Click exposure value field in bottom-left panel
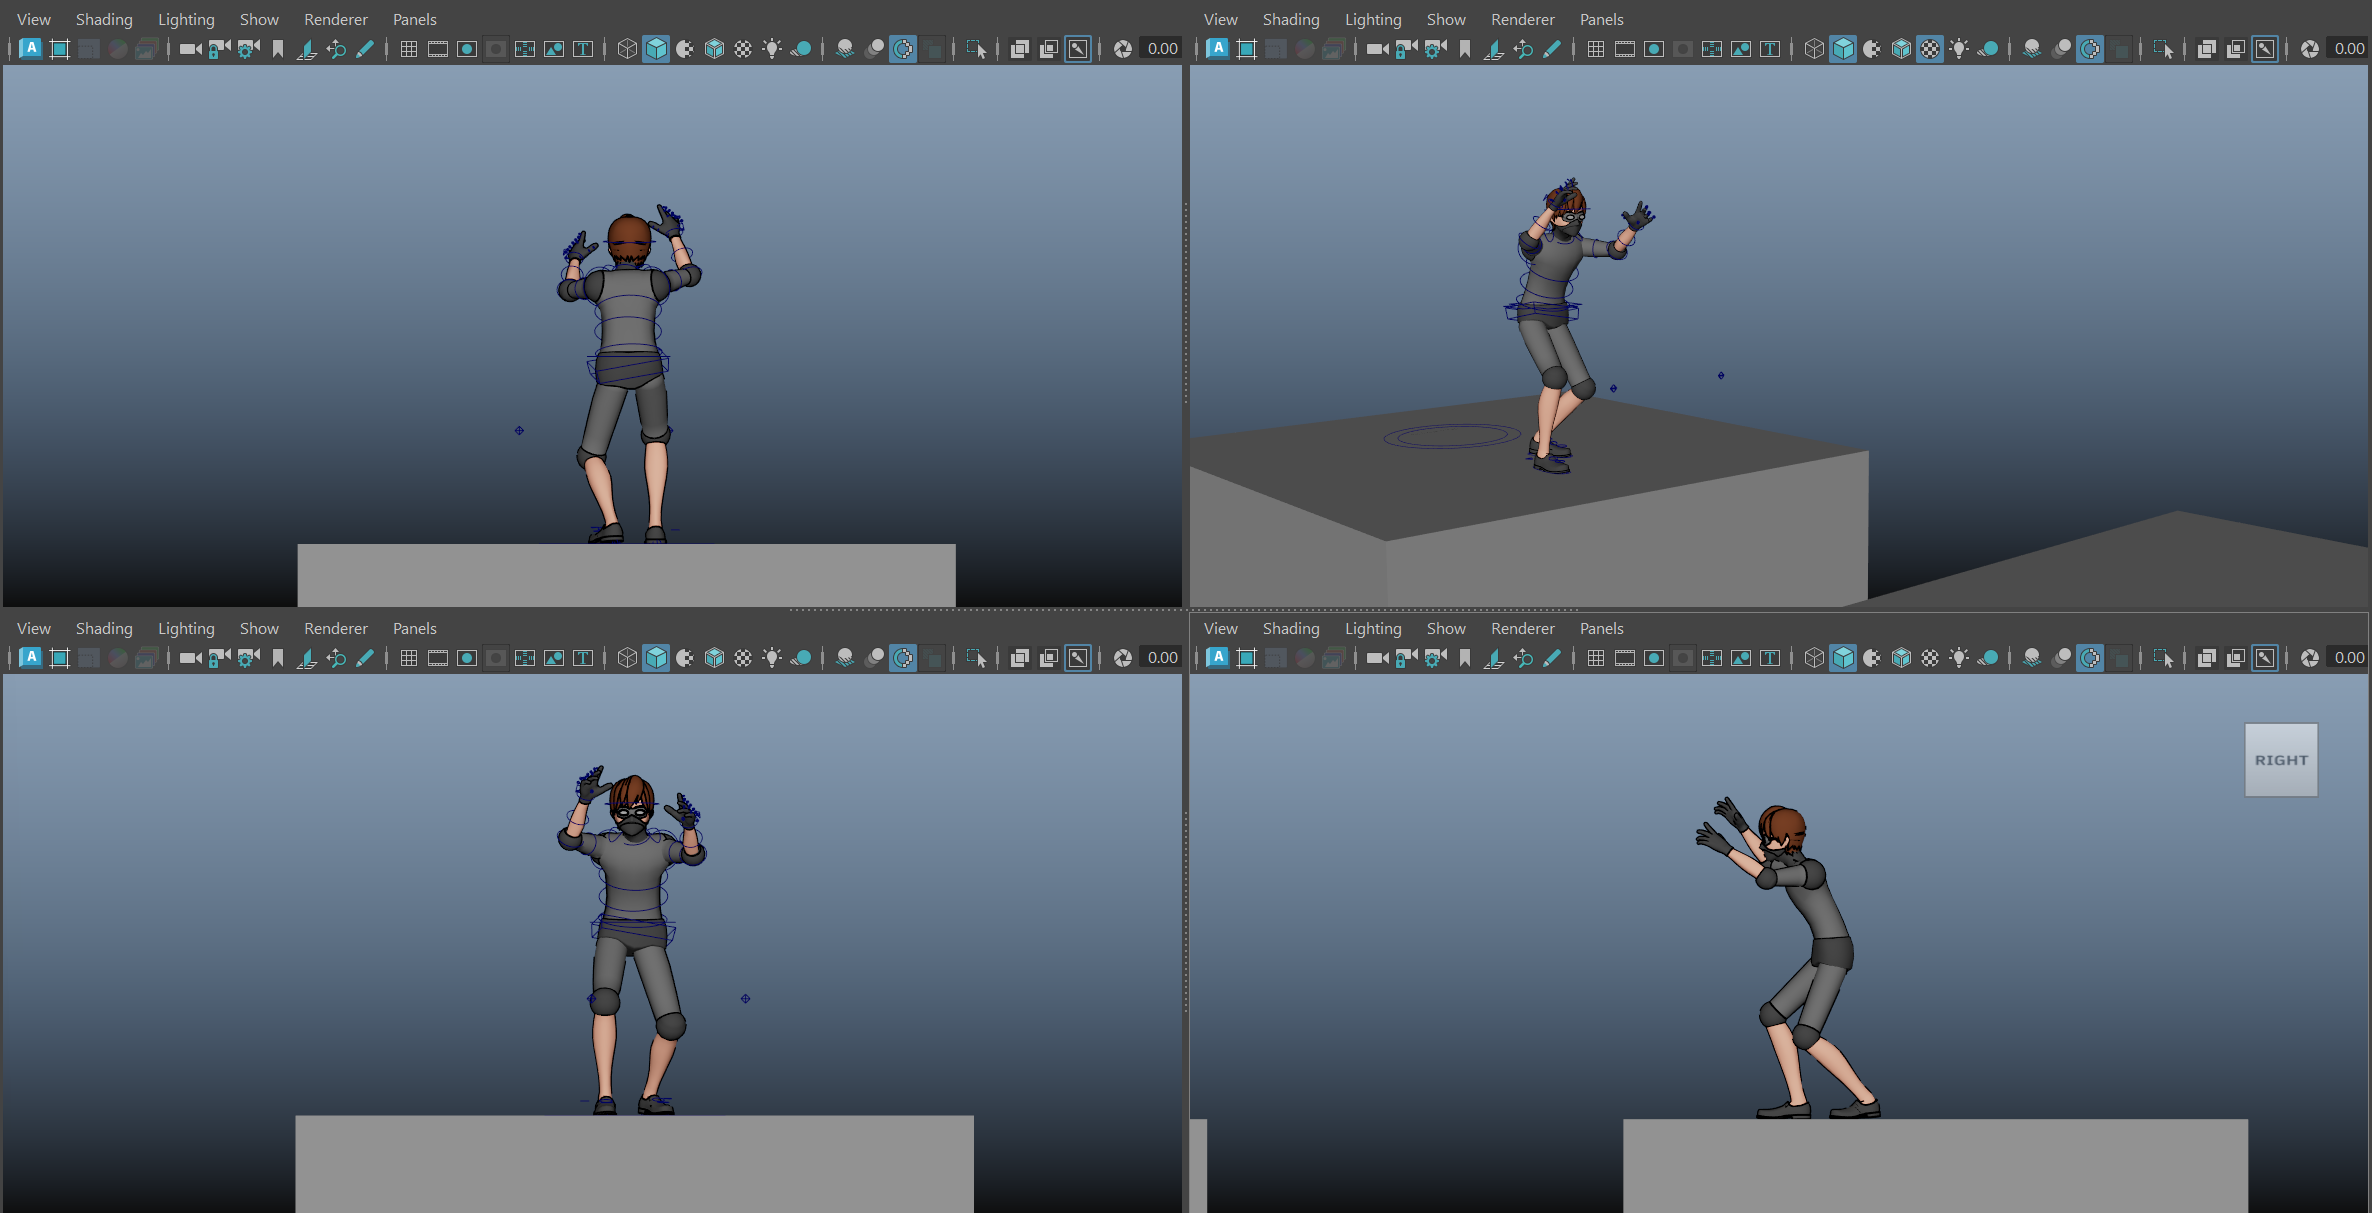 coord(1162,658)
